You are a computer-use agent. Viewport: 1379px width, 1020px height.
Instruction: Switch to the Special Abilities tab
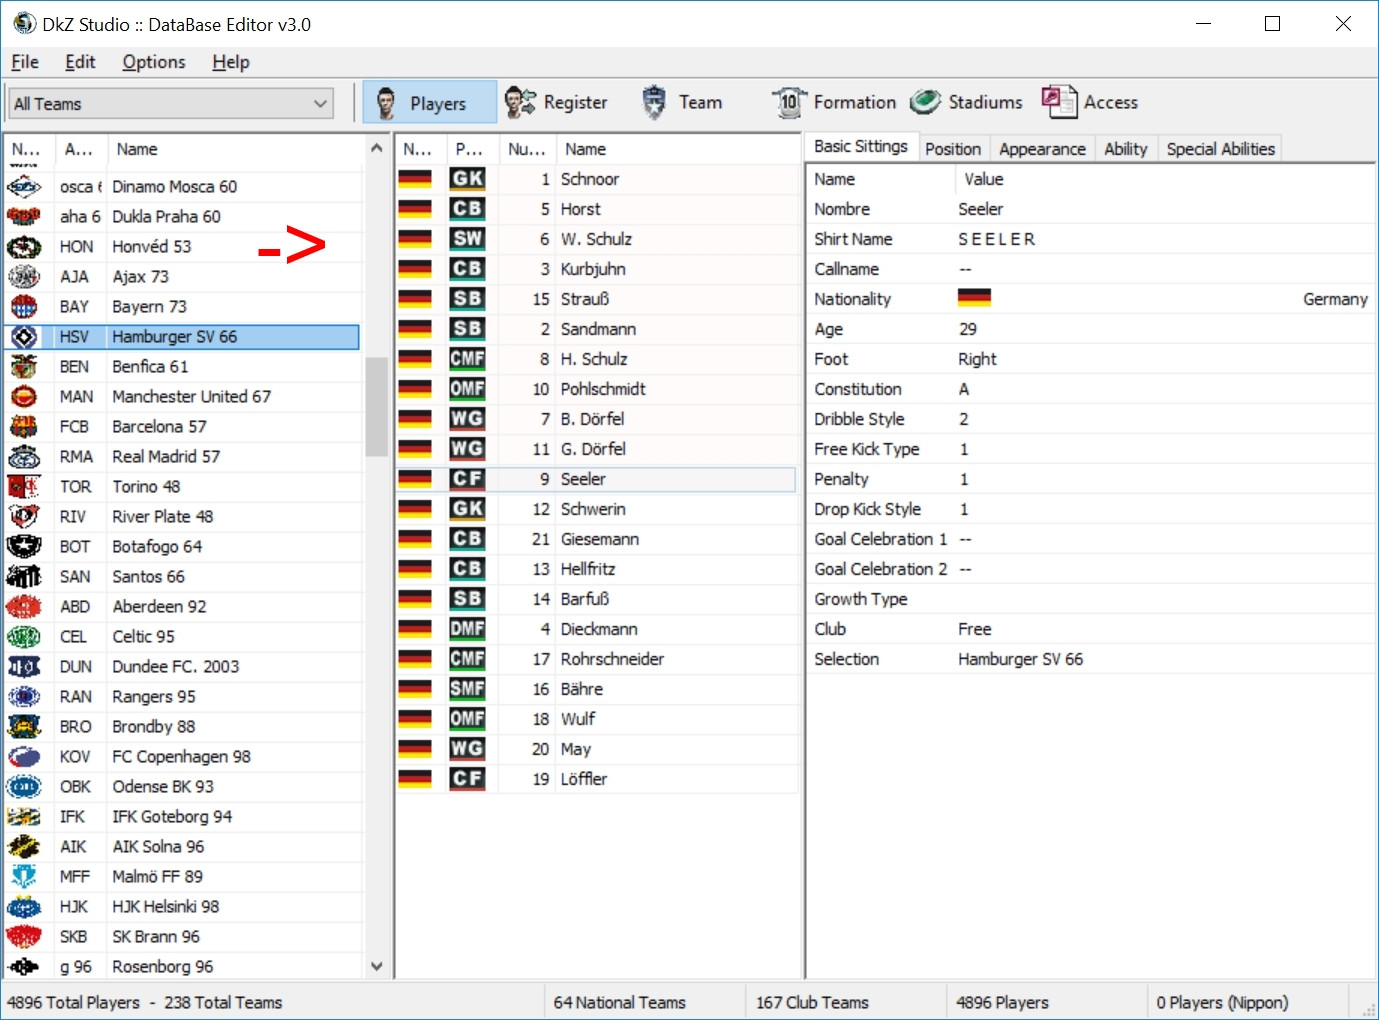(x=1221, y=149)
